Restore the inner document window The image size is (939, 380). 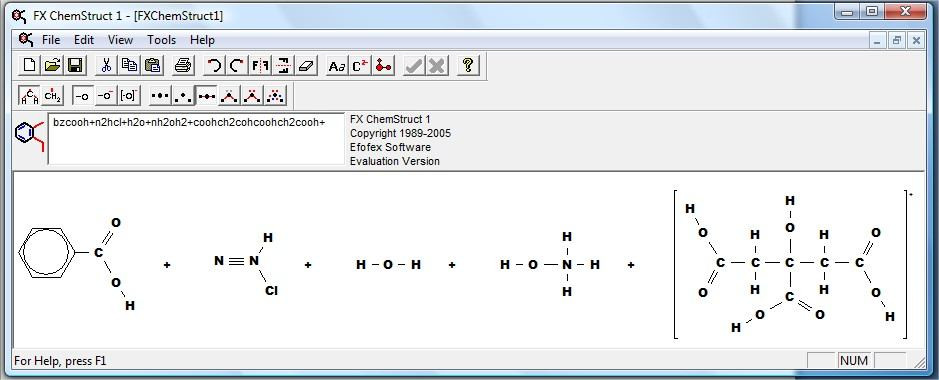(x=896, y=41)
